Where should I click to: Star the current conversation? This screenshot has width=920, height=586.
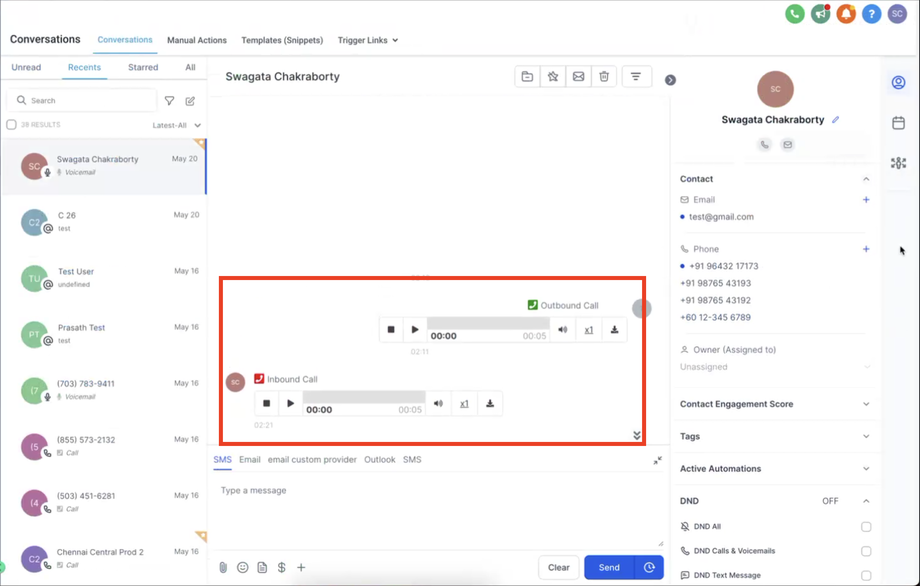point(553,77)
